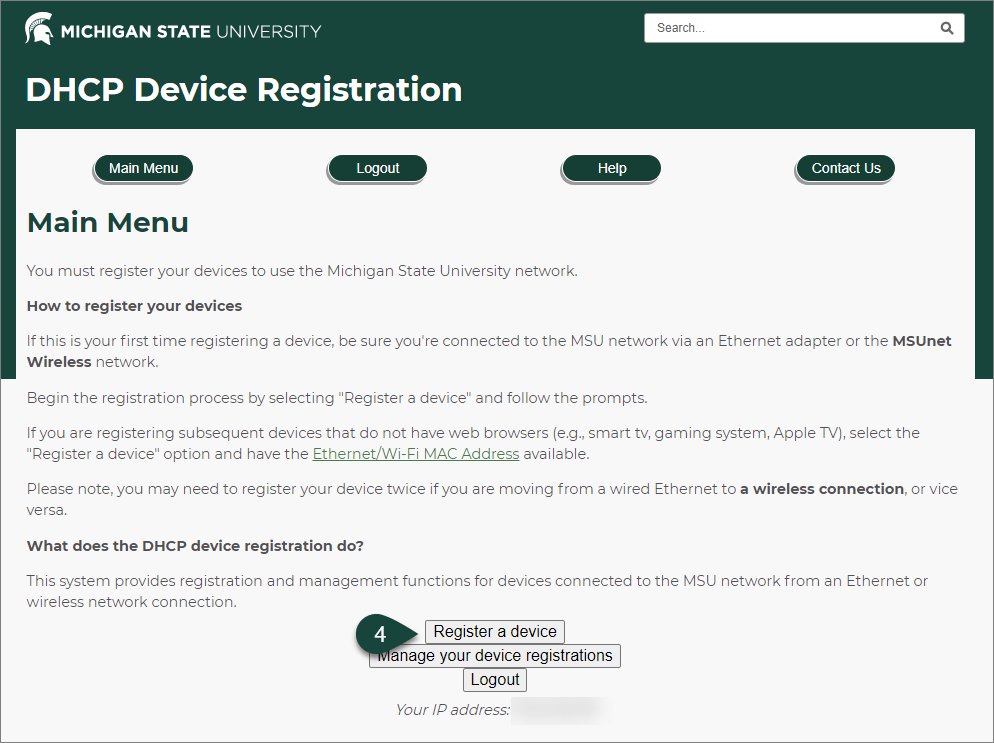The image size is (994, 743).
Task: Click the bold 'a wireless connection' text
Action: pos(822,489)
